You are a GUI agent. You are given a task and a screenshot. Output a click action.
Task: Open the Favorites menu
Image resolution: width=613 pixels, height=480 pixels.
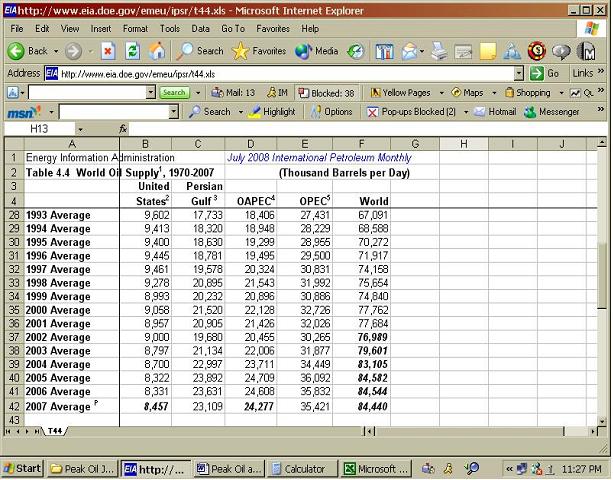click(x=272, y=29)
